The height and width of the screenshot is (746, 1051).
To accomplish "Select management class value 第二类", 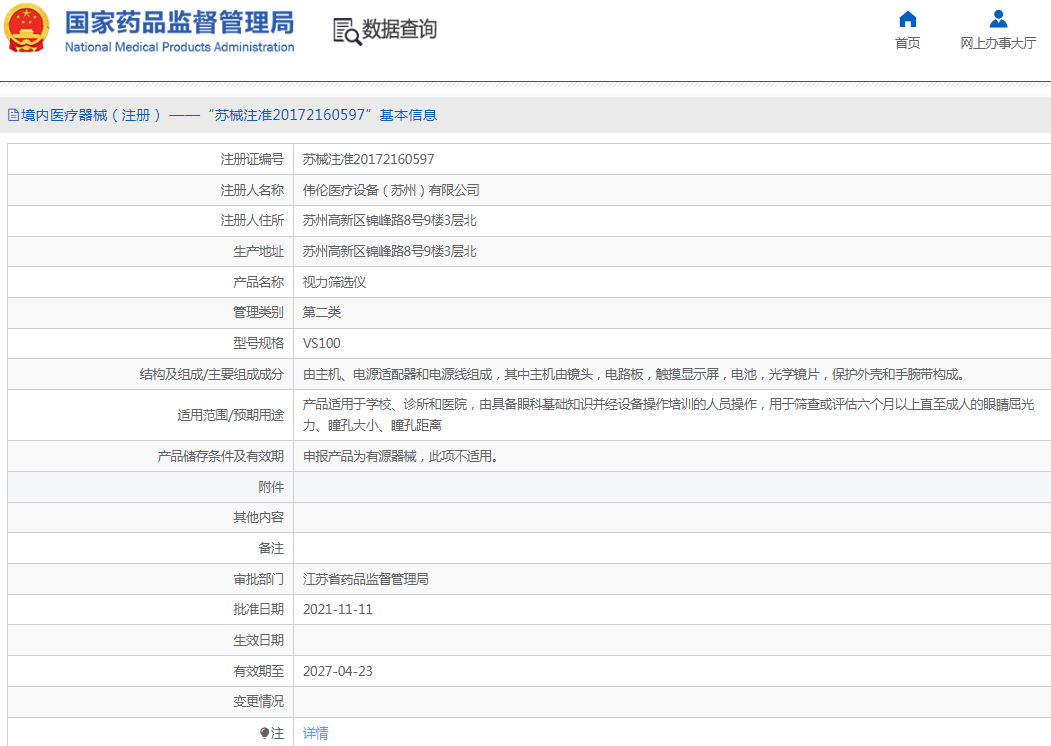I will coord(322,312).
